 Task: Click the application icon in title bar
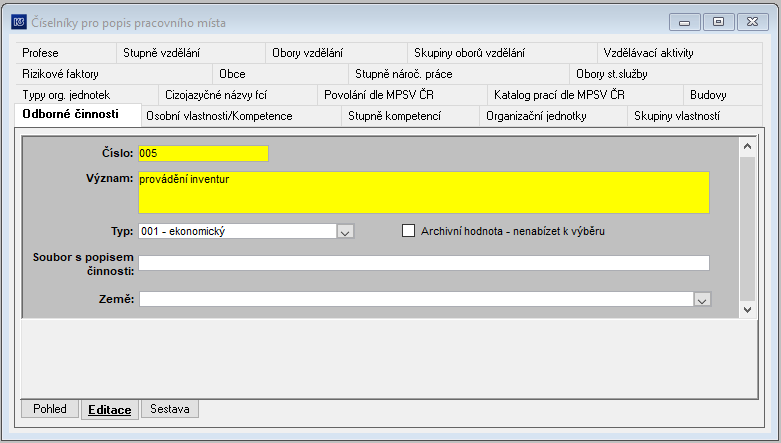19,22
